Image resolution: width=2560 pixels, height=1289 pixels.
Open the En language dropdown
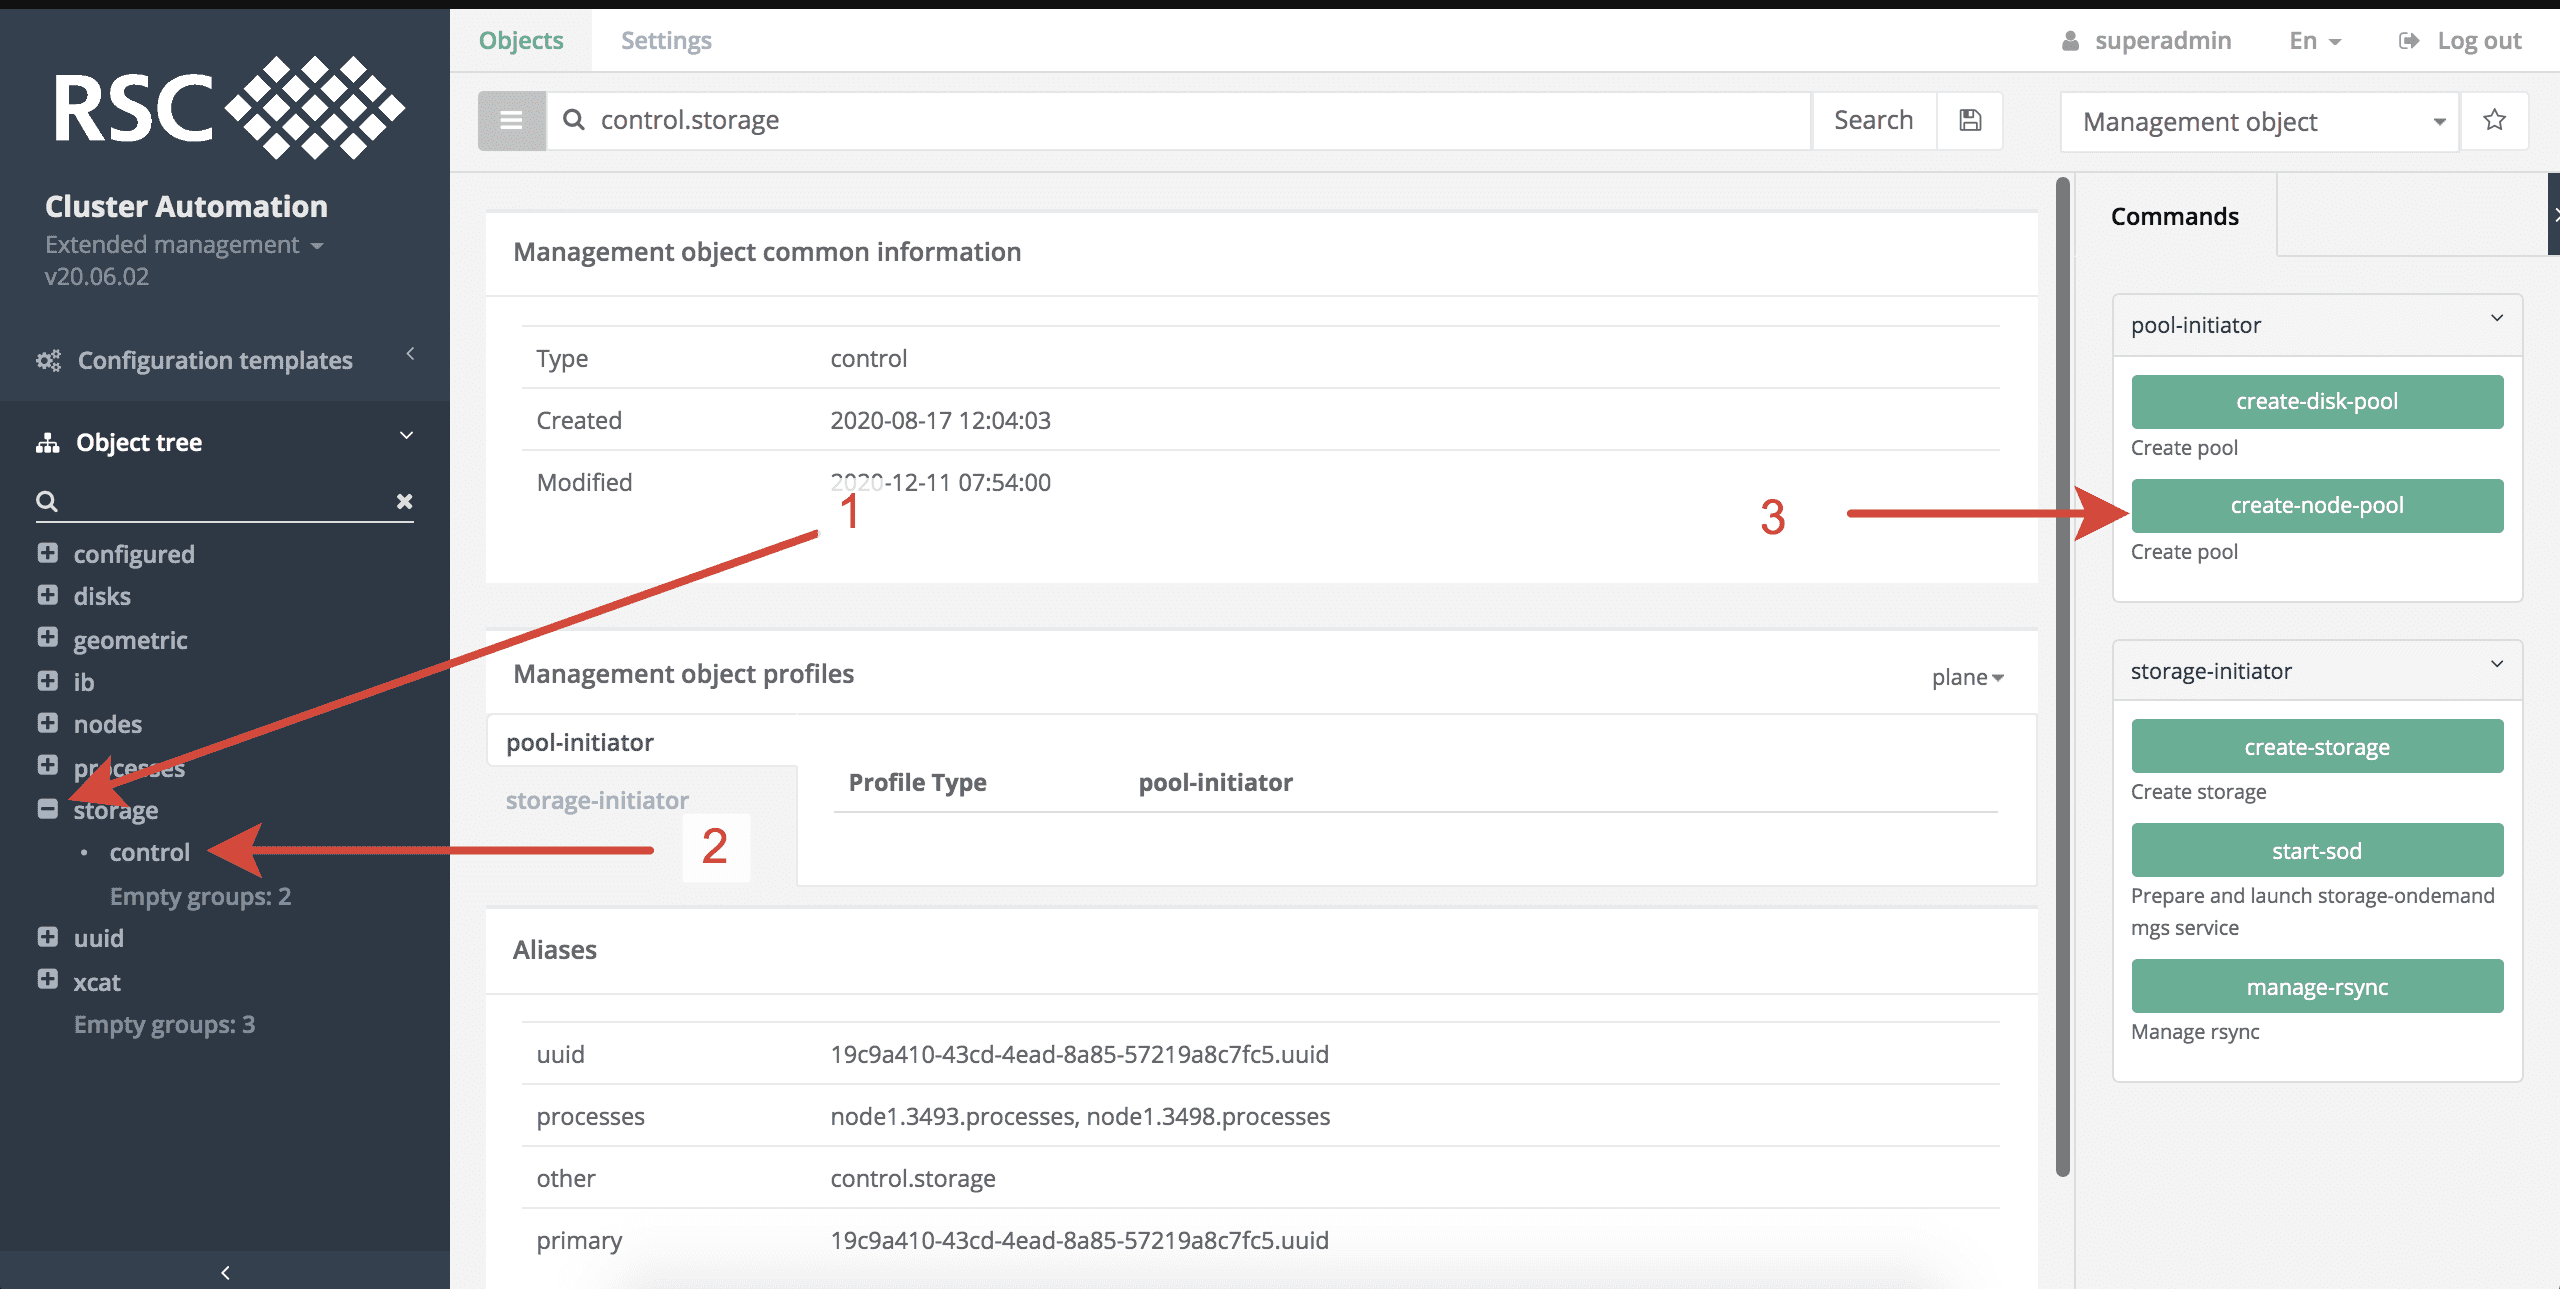tap(2314, 41)
